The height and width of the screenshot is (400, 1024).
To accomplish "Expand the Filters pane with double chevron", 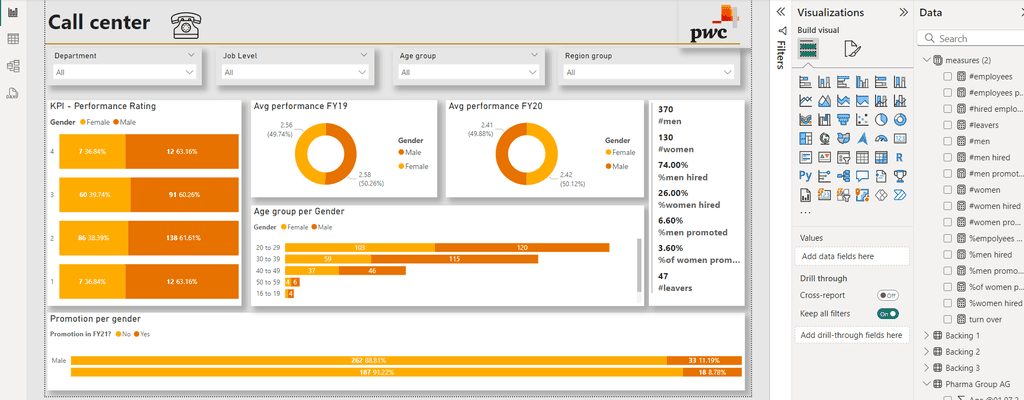I will click(780, 12).
